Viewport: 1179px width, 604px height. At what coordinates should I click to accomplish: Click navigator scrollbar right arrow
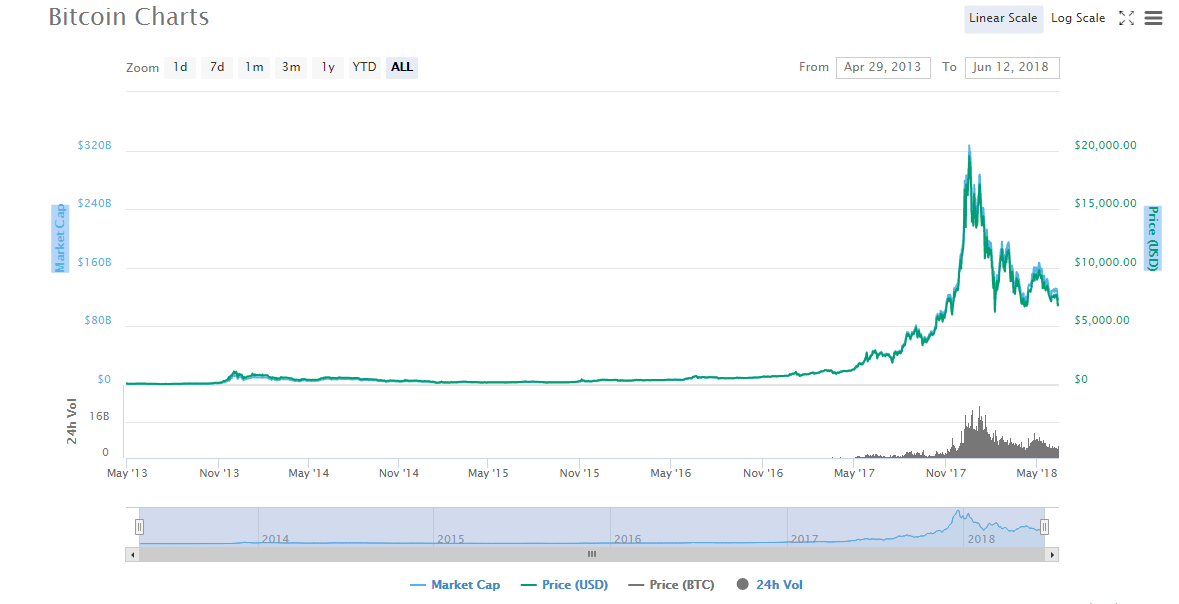coord(1052,554)
